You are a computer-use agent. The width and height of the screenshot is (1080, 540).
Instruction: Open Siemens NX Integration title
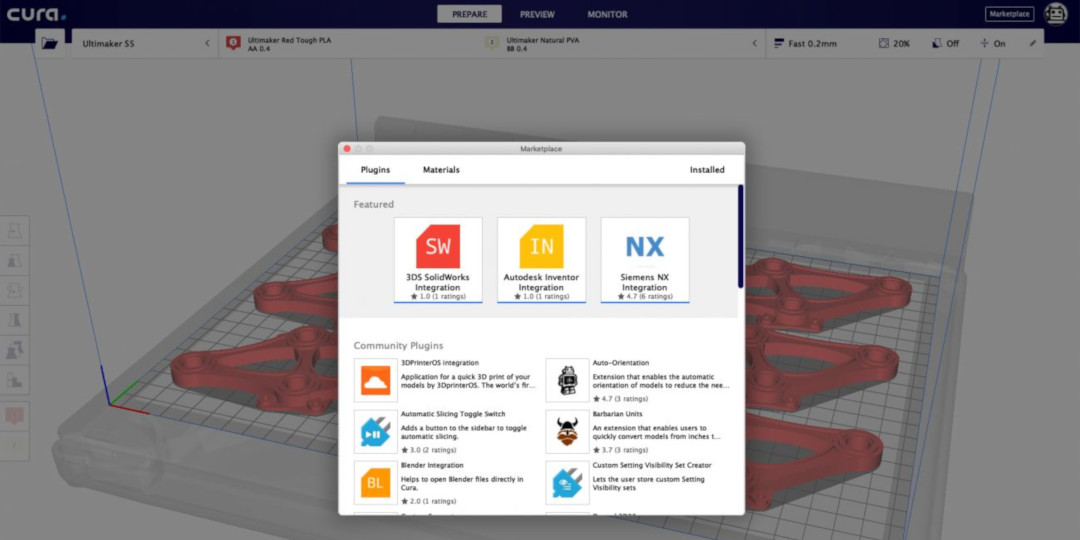[645, 282]
